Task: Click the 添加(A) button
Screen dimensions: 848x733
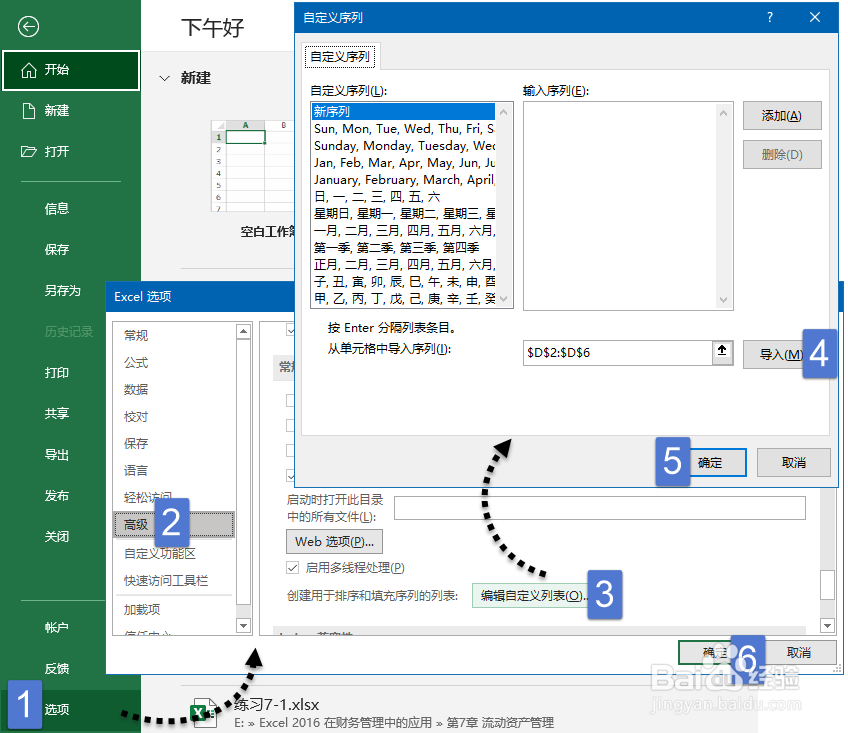Action: coord(782,116)
